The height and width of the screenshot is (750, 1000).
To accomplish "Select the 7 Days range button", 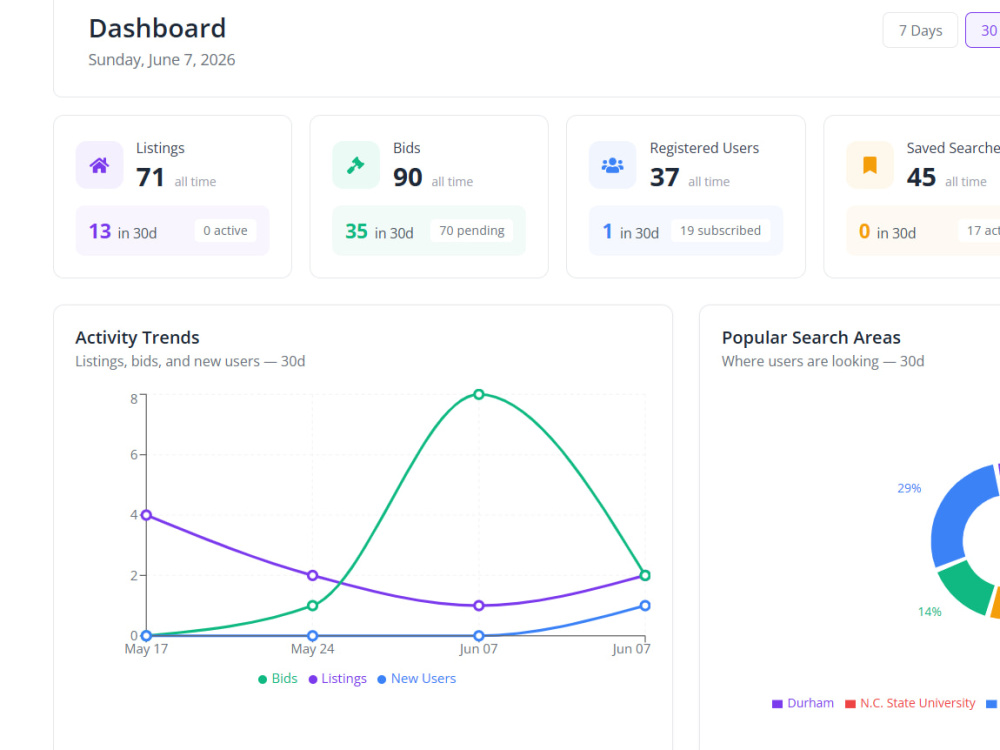I will tap(920, 31).
